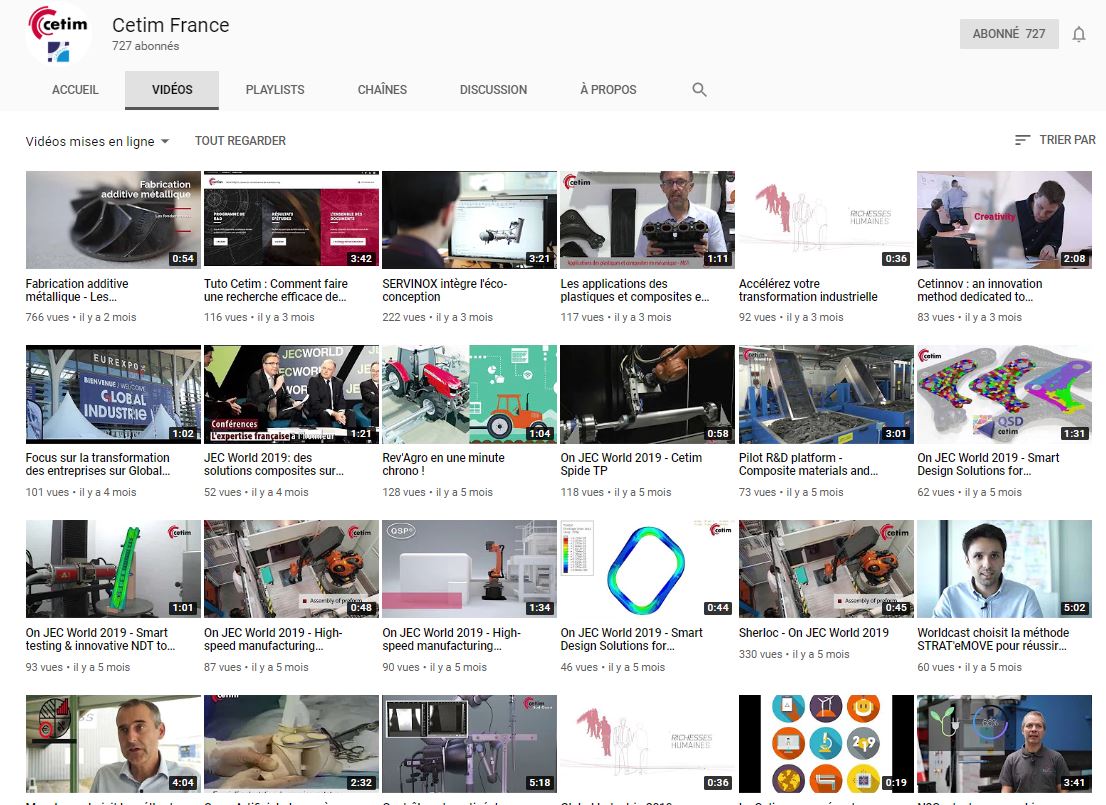
Task: Play the Fabrication additive métallique thumbnail
Action: [113, 219]
